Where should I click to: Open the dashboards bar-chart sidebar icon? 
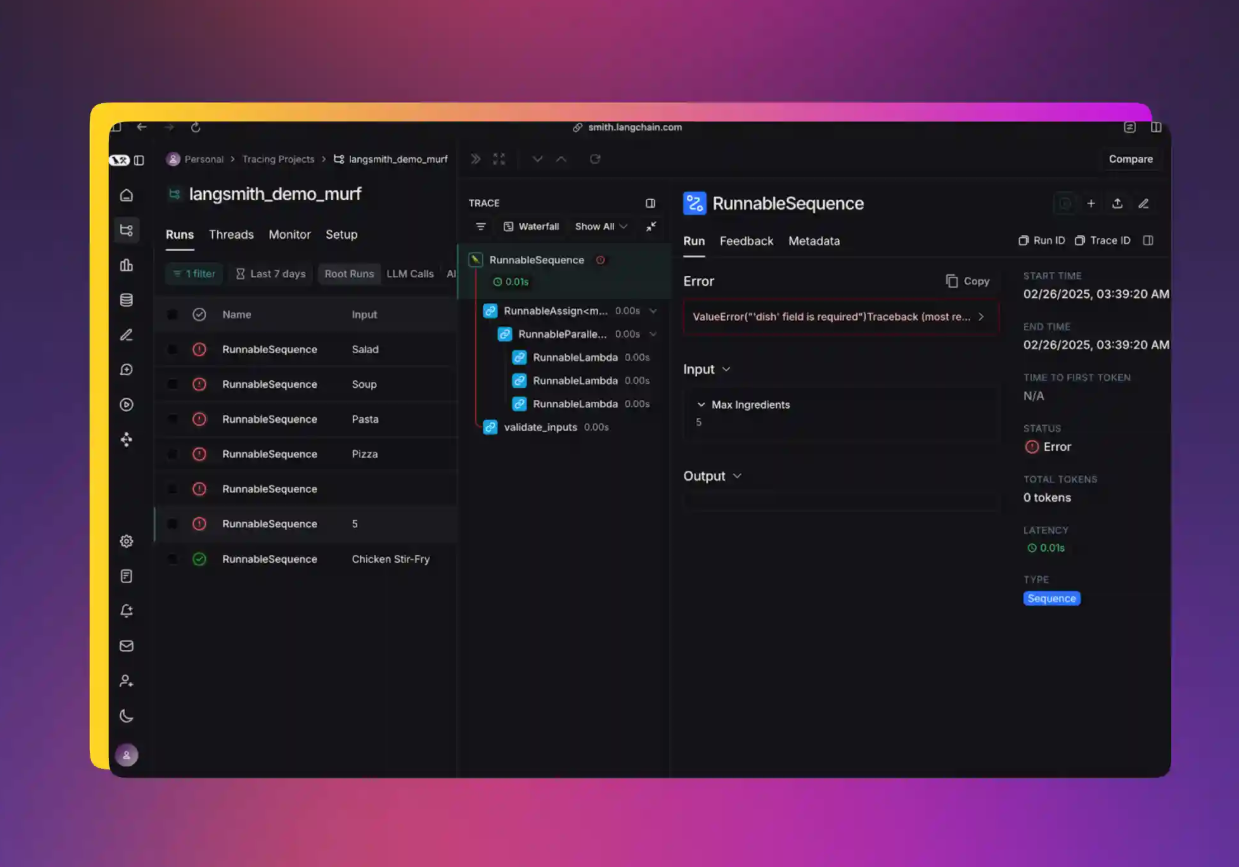[126, 265]
